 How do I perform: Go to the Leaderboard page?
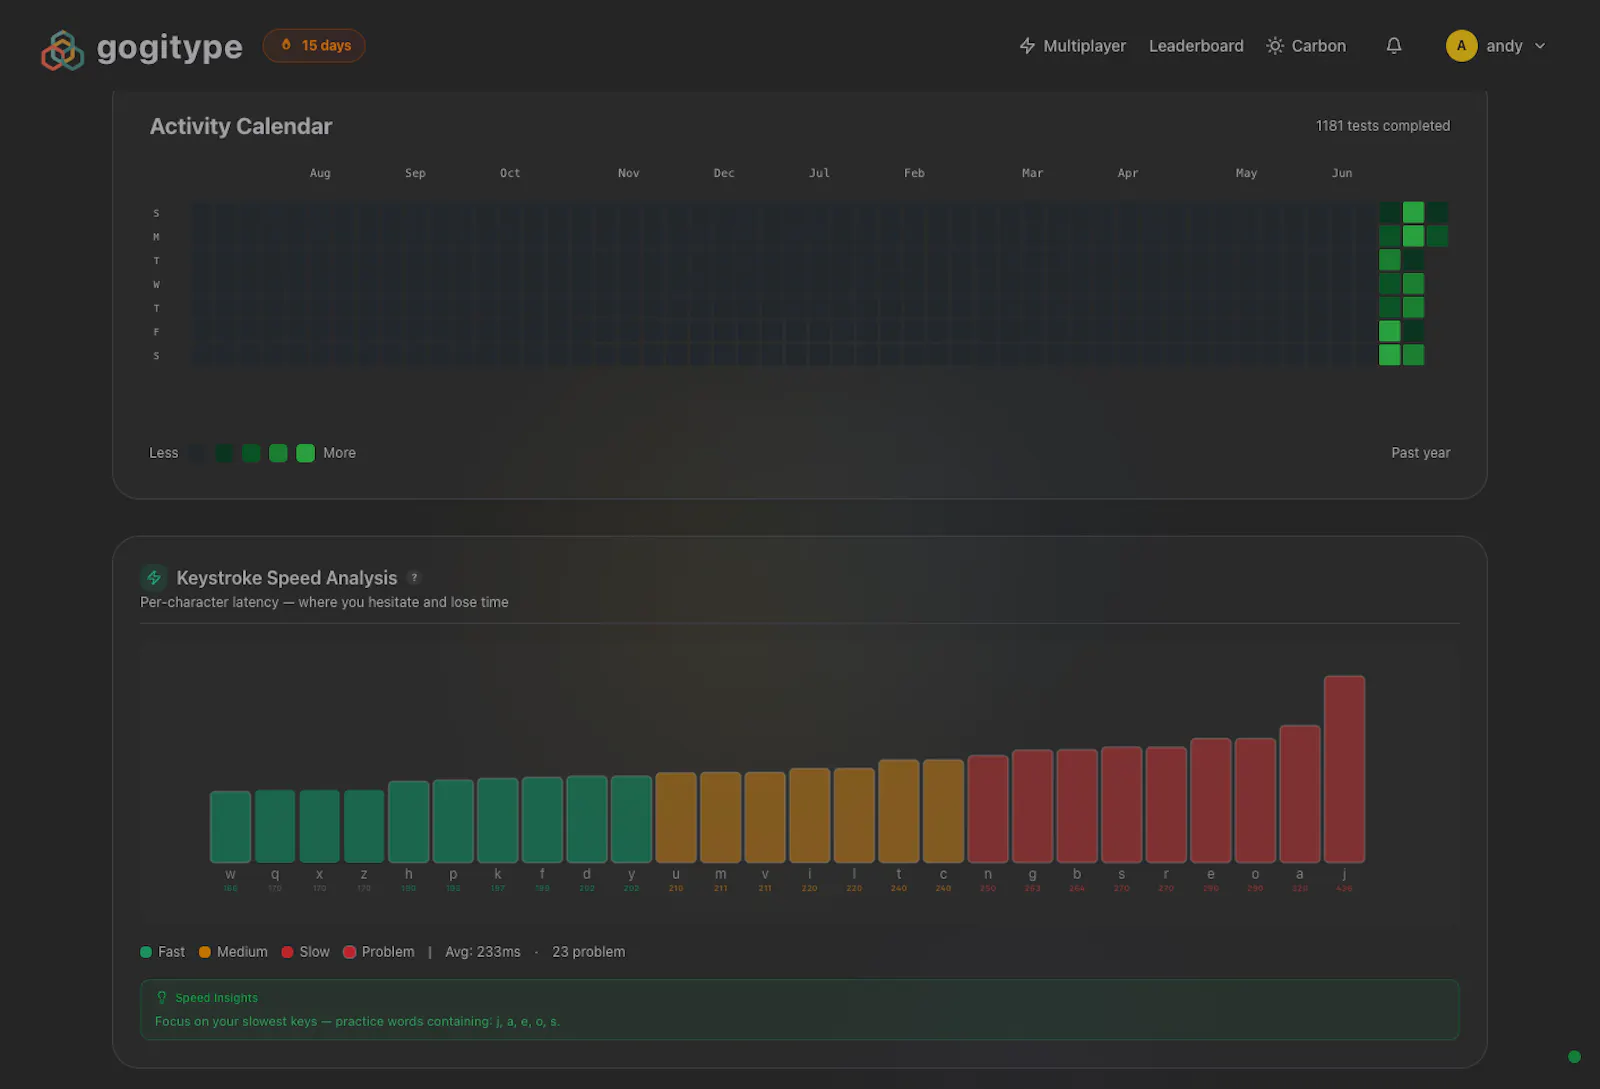pos(1196,46)
